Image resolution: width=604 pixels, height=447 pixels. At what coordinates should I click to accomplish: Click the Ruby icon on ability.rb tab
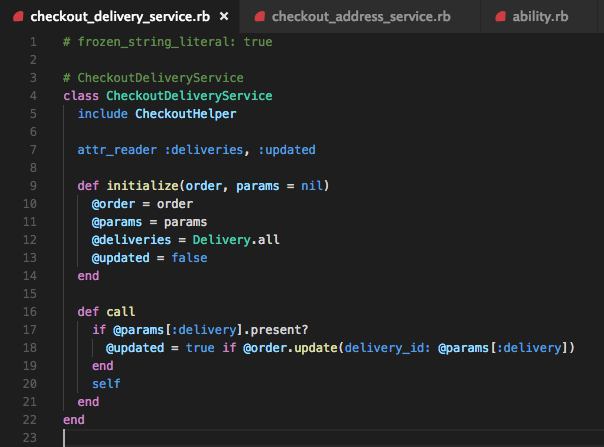point(500,17)
